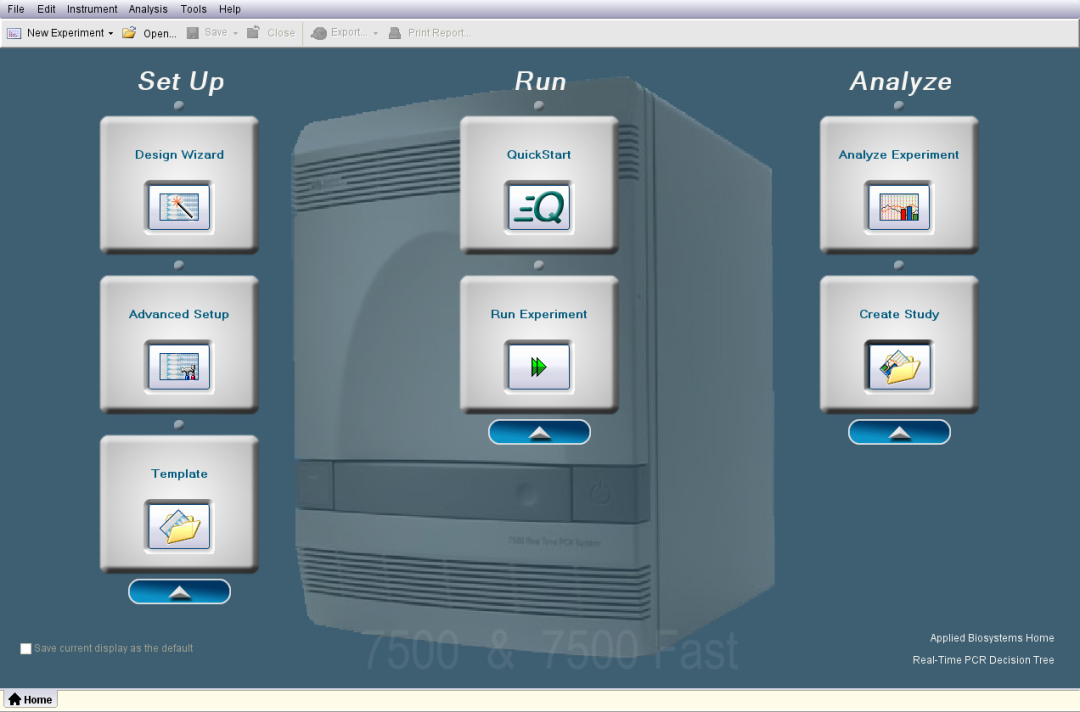Click the Create Study folder icon
The image size is (1080, 712).
pos(899,366)
